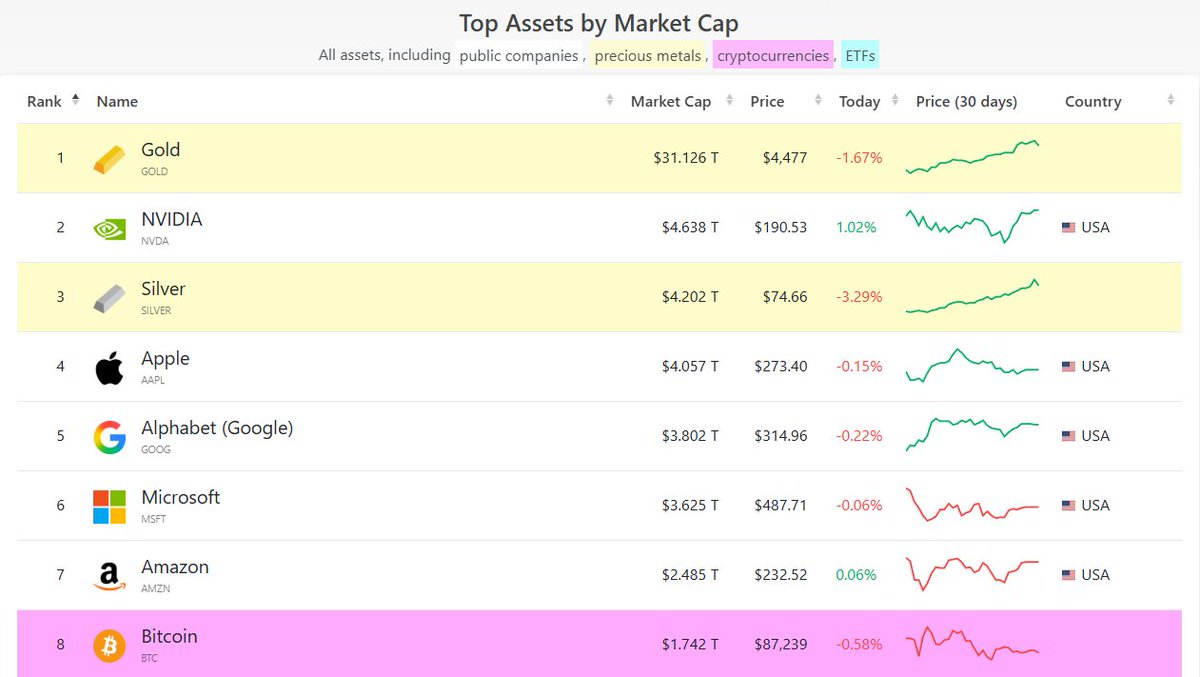
Task: Sort by Price using its sort arrows
Action: 818,100
